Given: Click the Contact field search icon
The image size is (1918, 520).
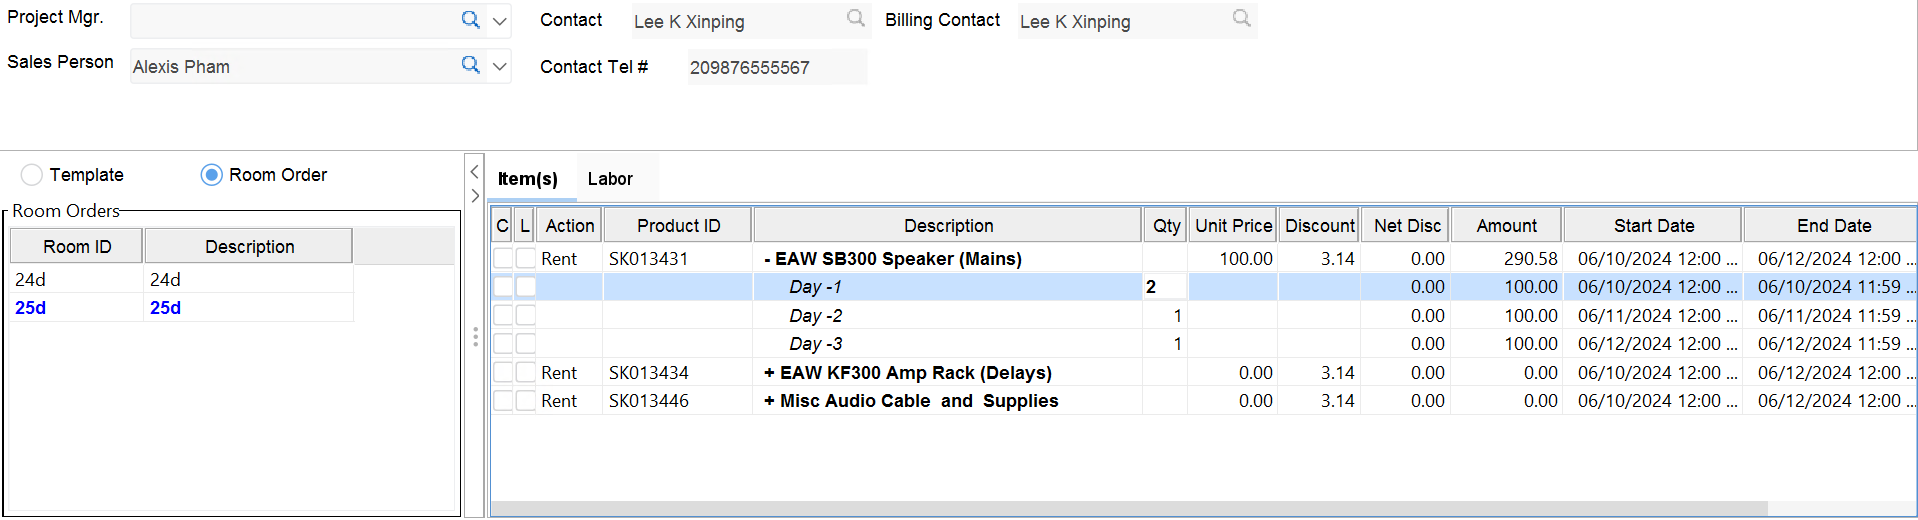Looking at the screenshot, I should point(856,18).
